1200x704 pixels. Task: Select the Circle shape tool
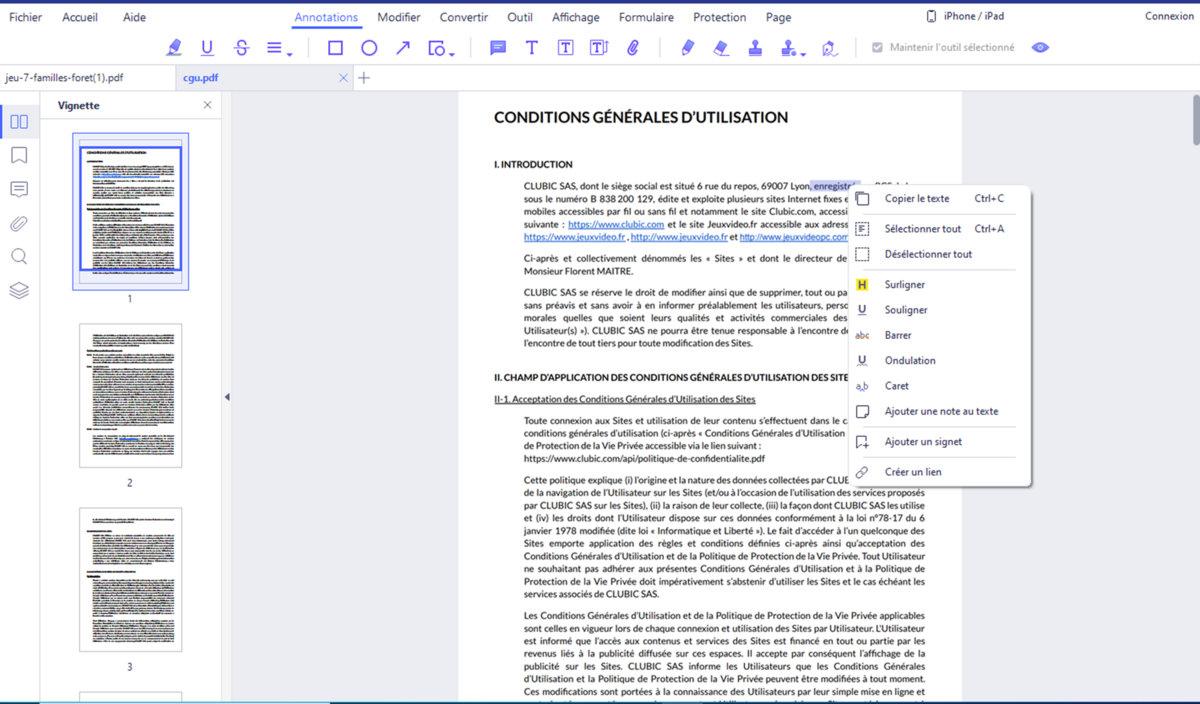(369, 47)
